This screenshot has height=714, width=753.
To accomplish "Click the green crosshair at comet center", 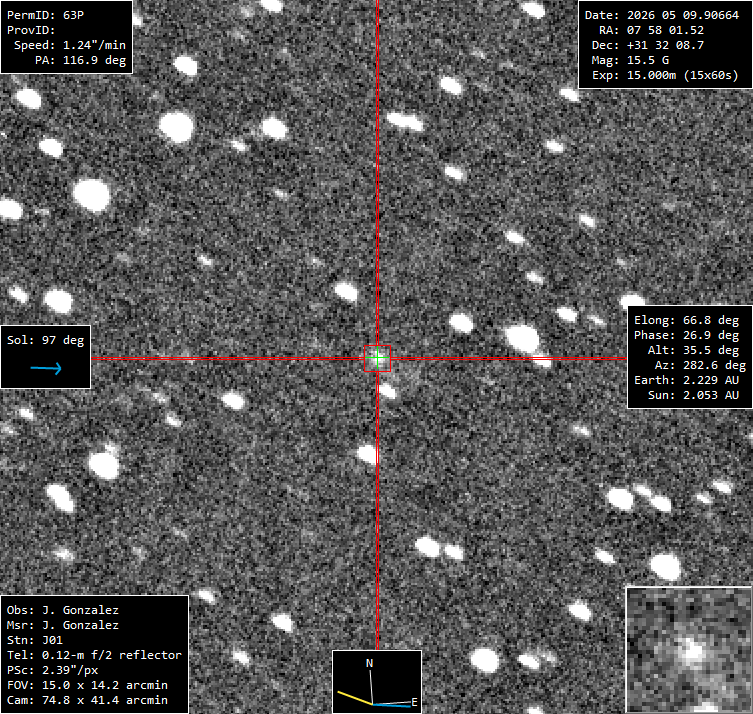I will 377,358.
